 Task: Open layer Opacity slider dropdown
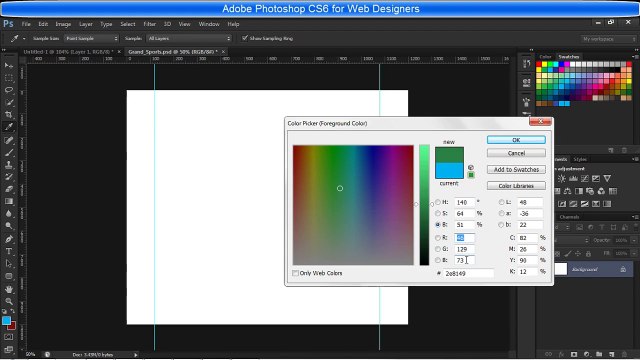(633, 240)
